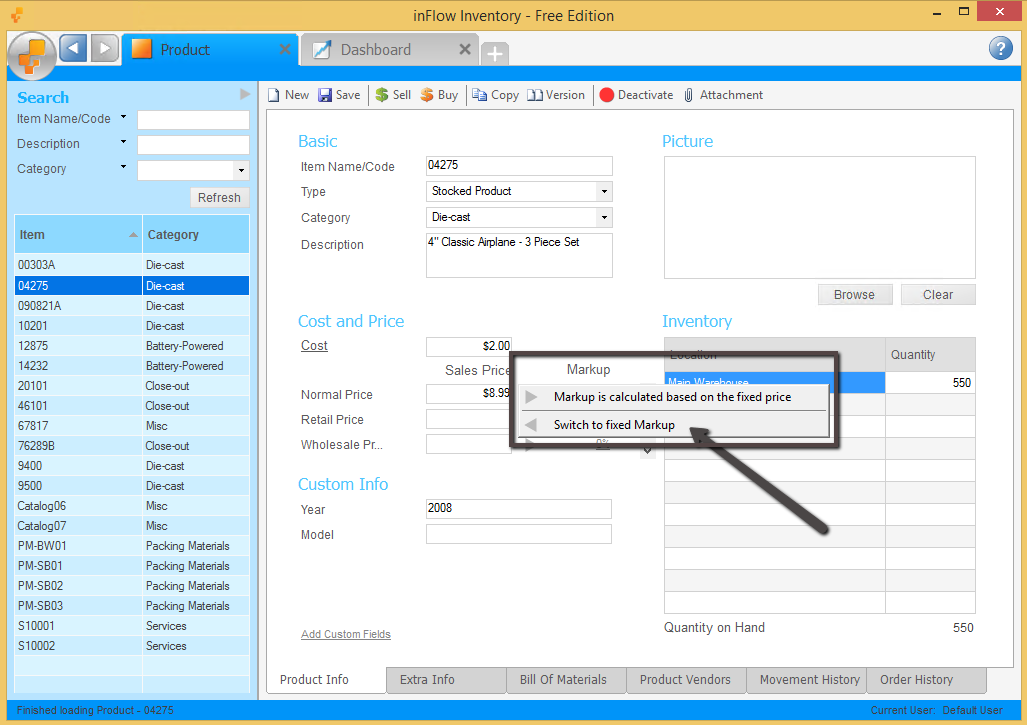Screen dimensions: 1027x725
Task: Click the Item Name/Code field containing 04275
Action: click(x=519, y=166)
